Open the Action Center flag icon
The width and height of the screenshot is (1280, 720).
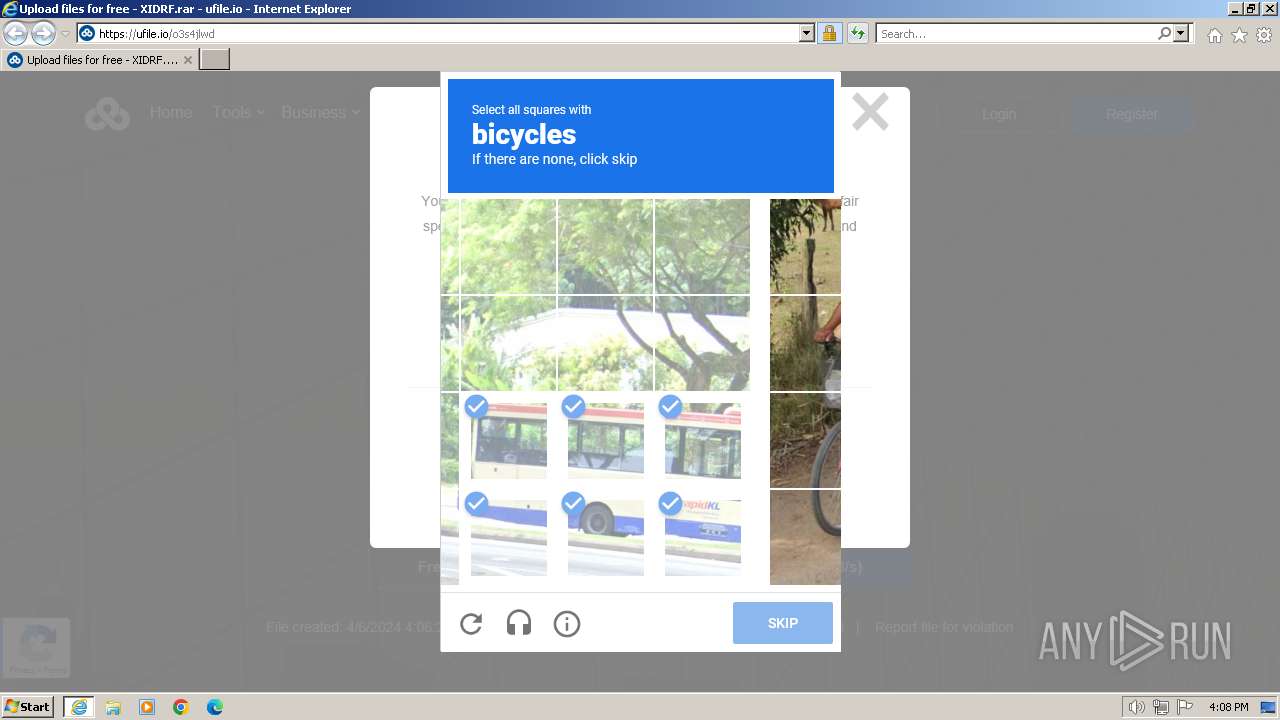1185,707
